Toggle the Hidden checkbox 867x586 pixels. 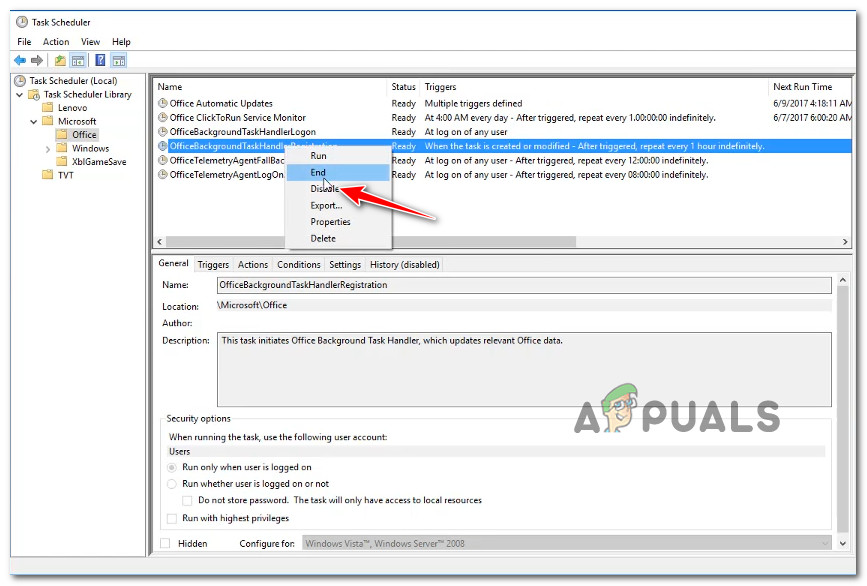point(165,543)
